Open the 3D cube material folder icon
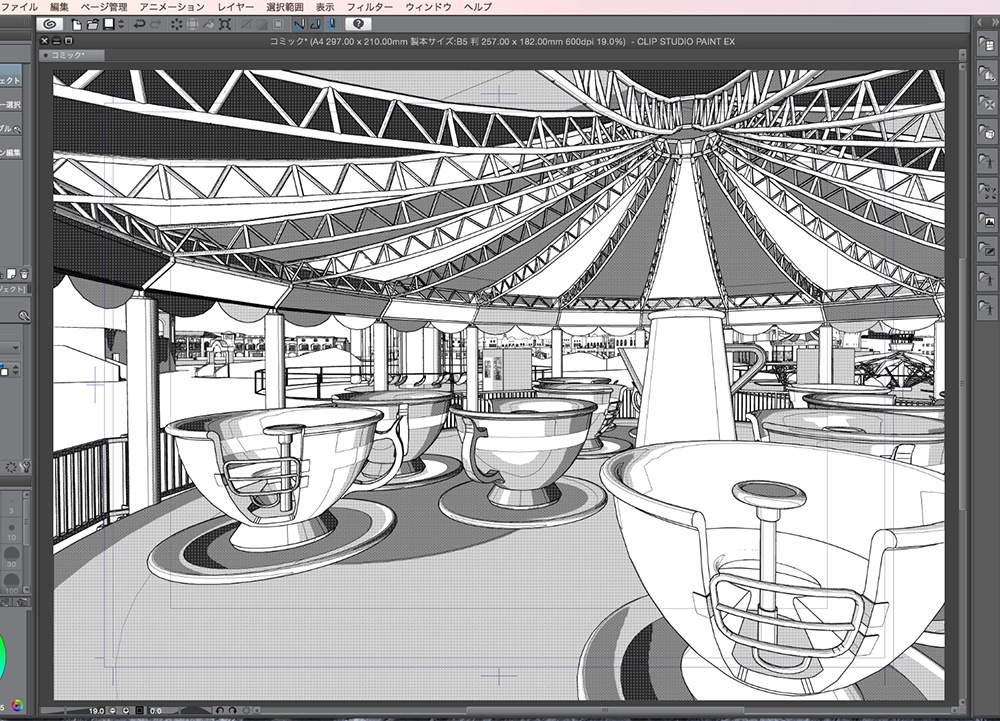 click(x=986, y=132)
